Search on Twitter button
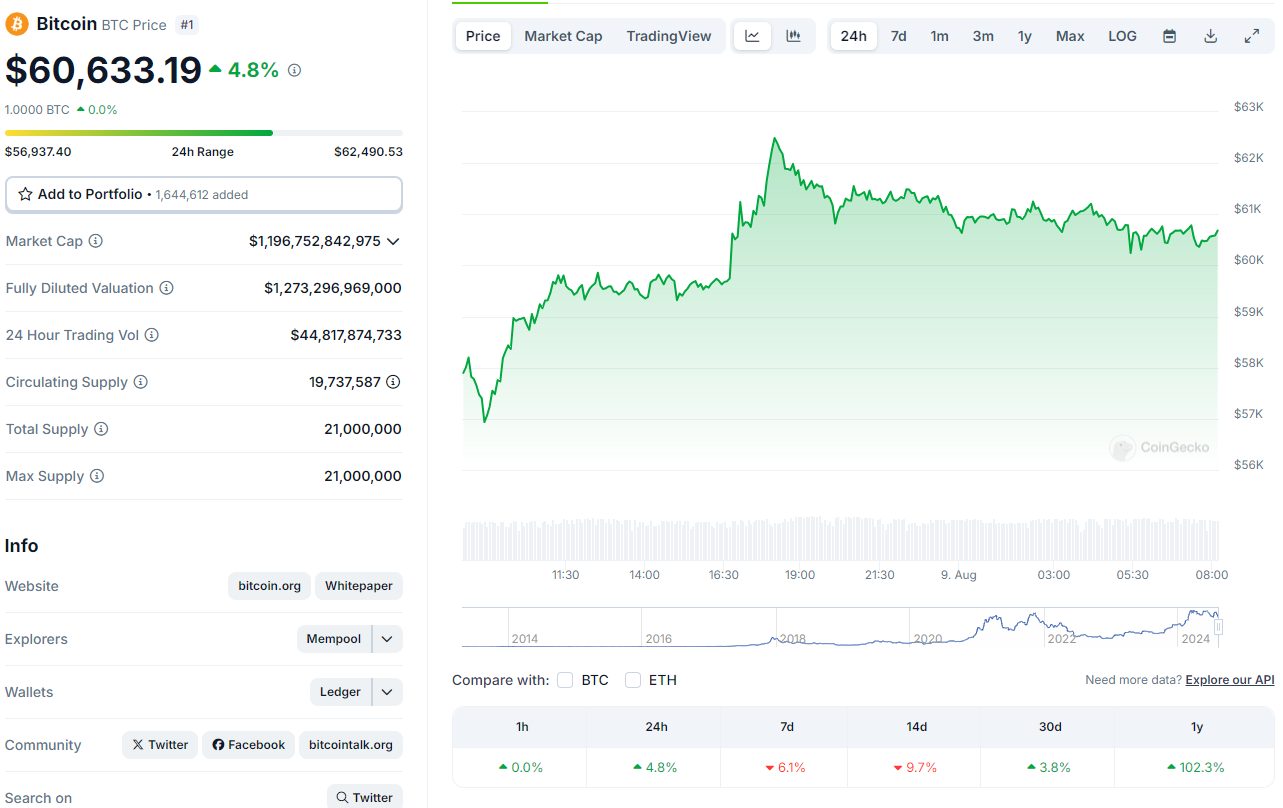The height and width of the screenshot is (808, 1283). pos(365,797)
